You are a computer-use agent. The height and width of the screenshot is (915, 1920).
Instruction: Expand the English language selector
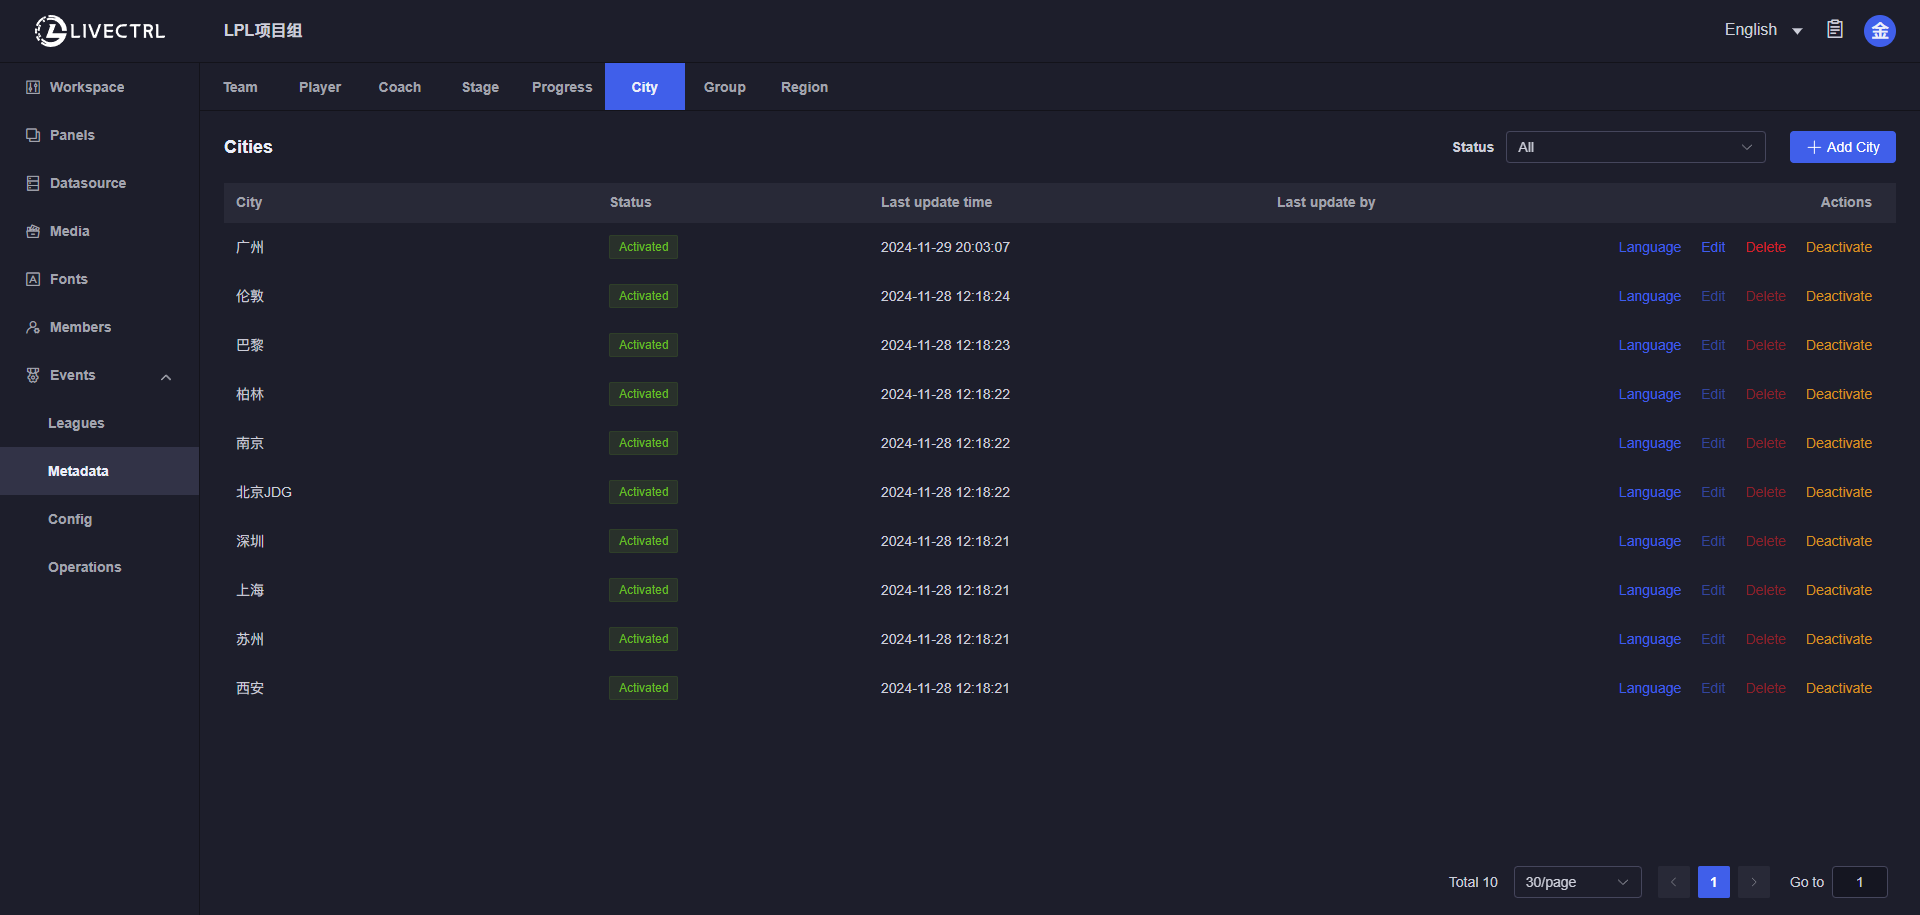click(1763, 30)
